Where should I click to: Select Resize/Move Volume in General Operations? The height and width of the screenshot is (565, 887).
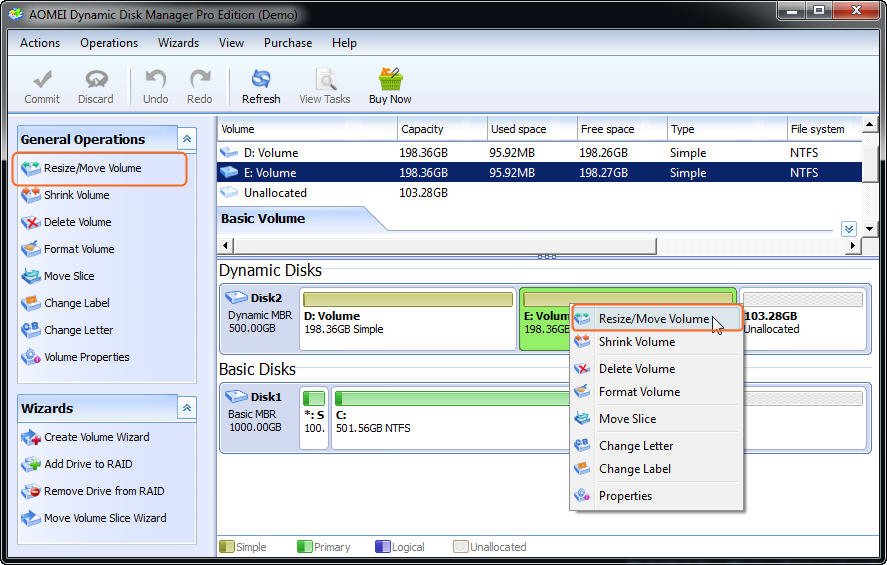coord(92,168)
